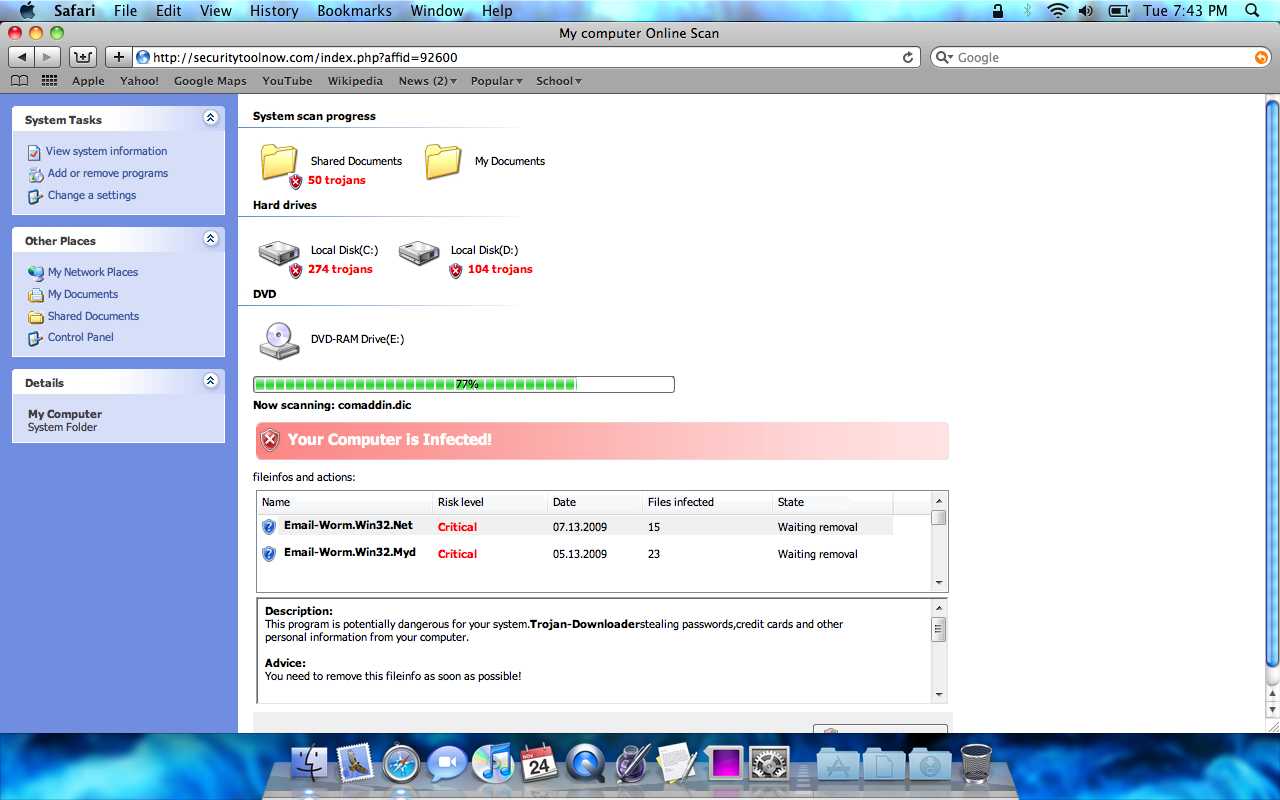Click the scan progress bar at 77%
This screenshot has width=1280, height=800.
[x=464, y=384]
